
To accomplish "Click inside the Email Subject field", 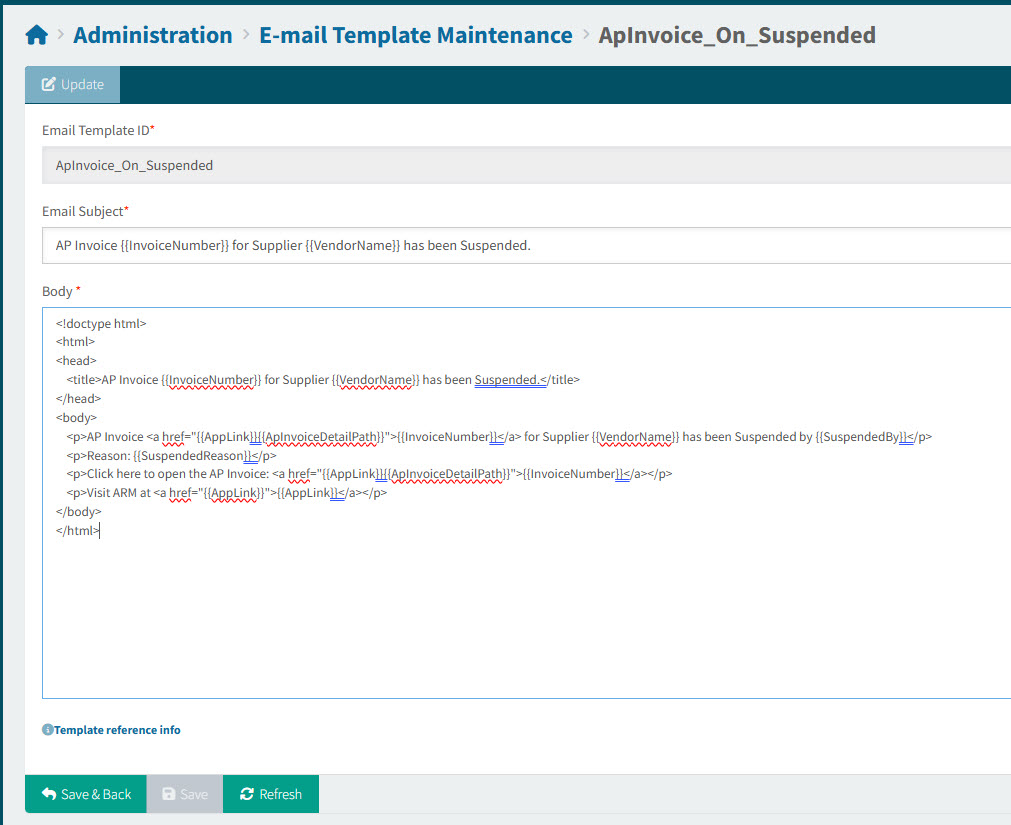I will 400,245.
